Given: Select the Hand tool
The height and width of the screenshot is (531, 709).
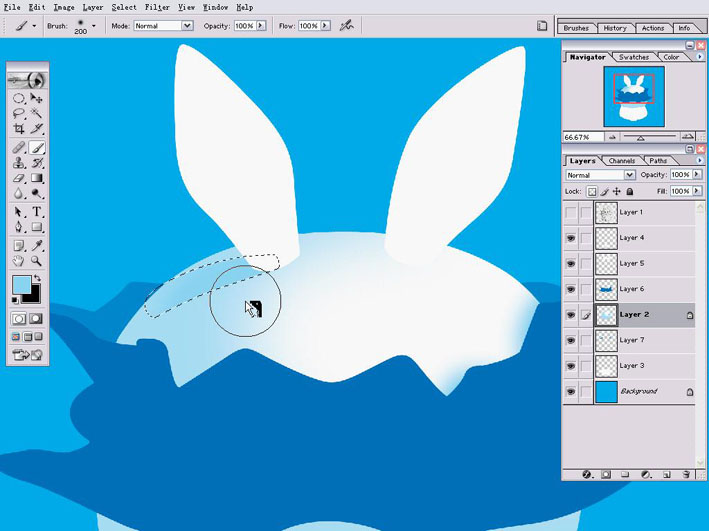Looking at the screenshot, I should [19, 261].
